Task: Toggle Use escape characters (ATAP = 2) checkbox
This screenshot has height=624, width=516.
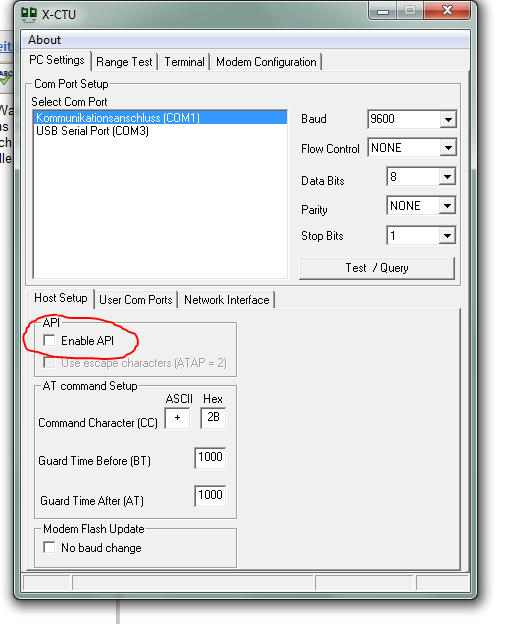Action: pos(49,363)
